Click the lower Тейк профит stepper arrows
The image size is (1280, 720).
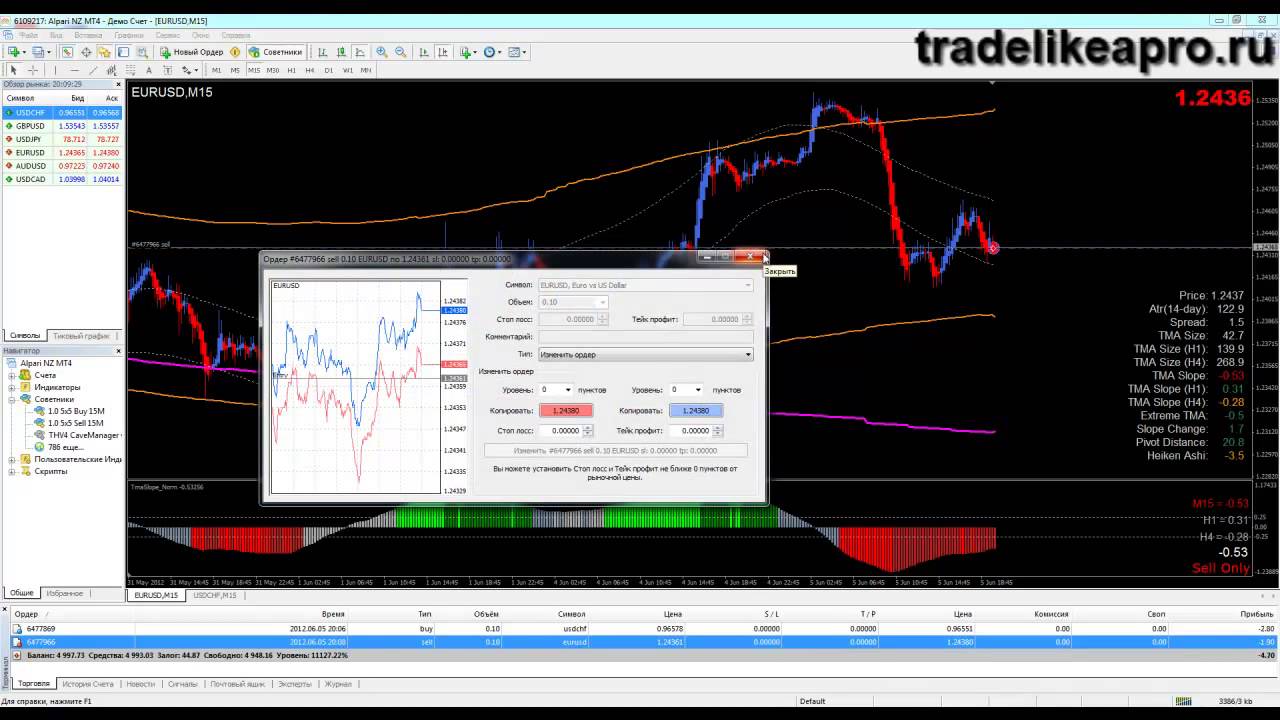(x=718, y=431)
